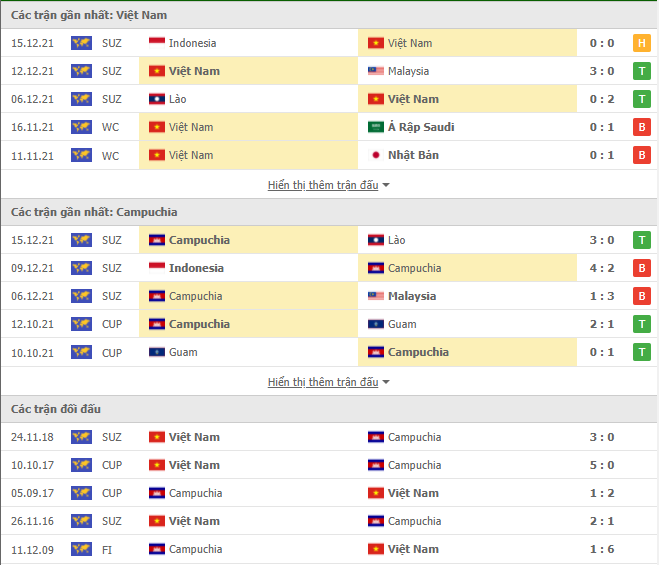Click red B badge on Indonesia–Campuchia 4:2 row
667x565 pixels.
tap(641, 268)
